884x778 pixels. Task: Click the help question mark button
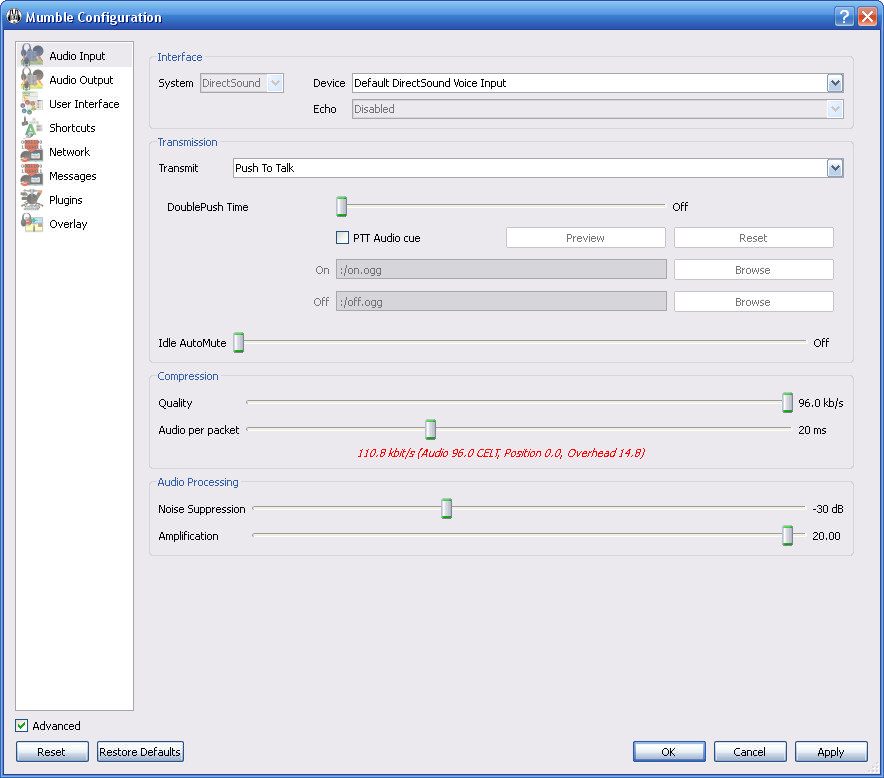[845, 17]
